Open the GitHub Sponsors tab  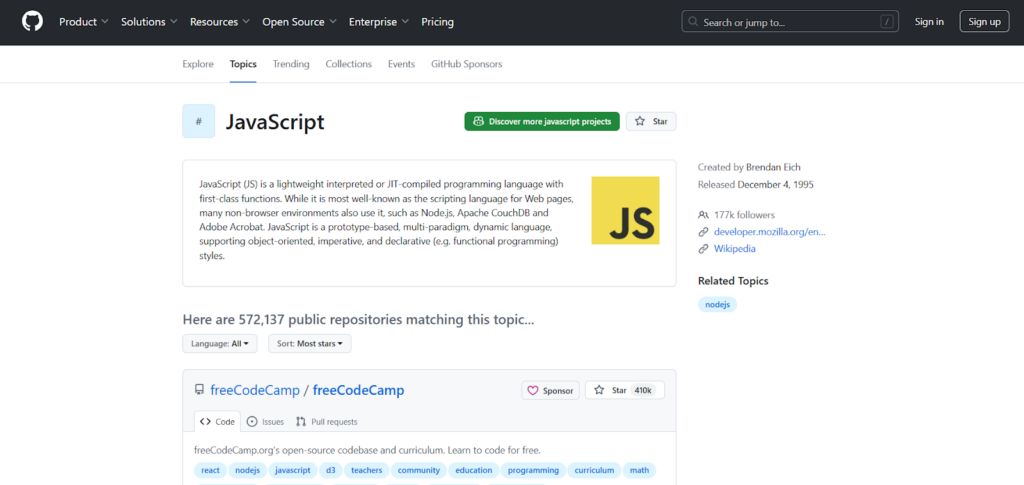tap(466, 64)
